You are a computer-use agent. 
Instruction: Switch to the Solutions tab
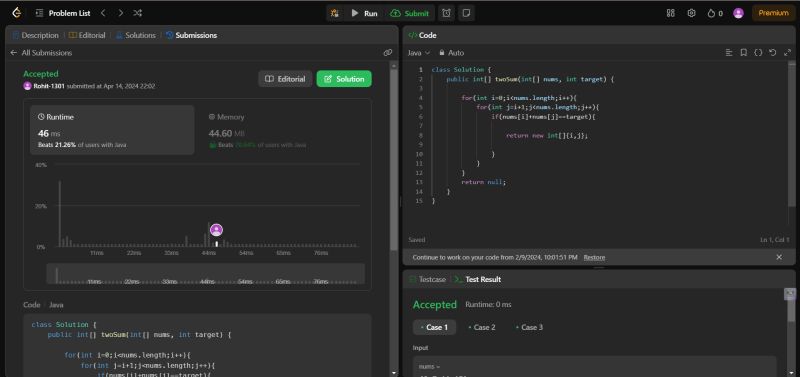coord(136,35)
